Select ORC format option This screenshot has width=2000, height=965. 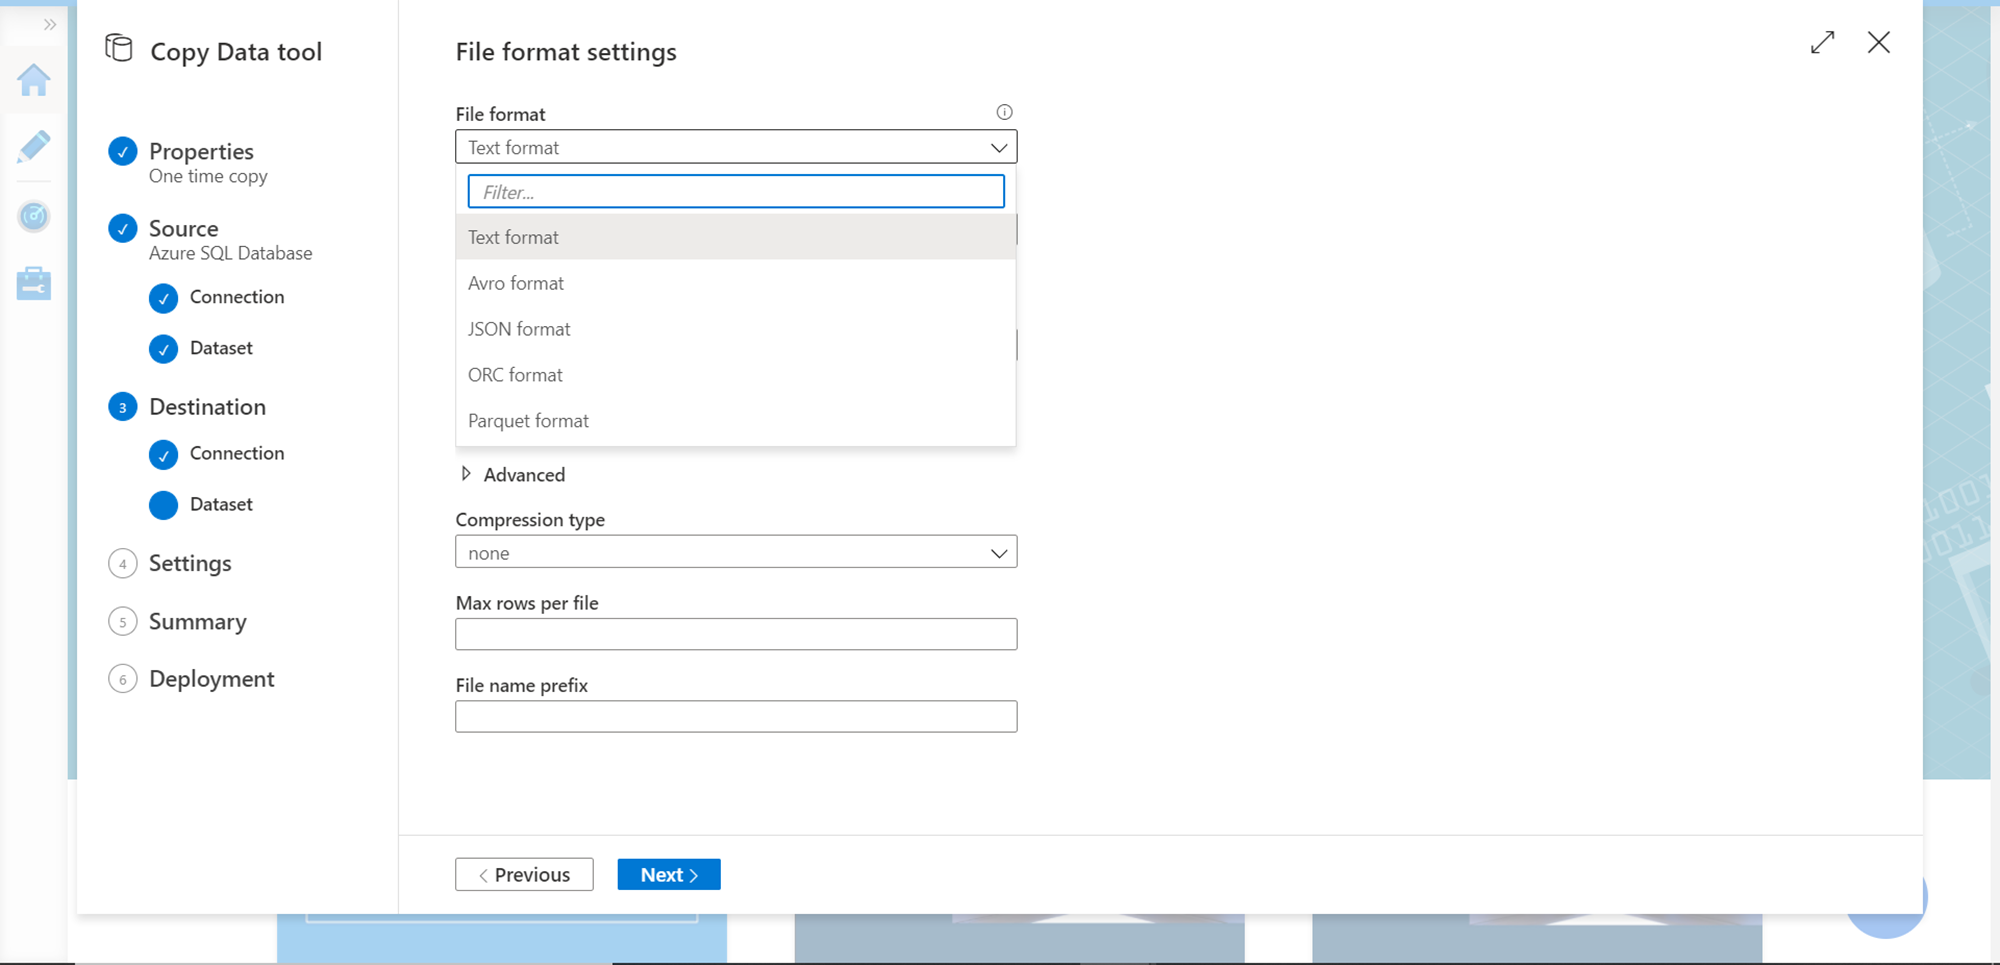[736, 375]
